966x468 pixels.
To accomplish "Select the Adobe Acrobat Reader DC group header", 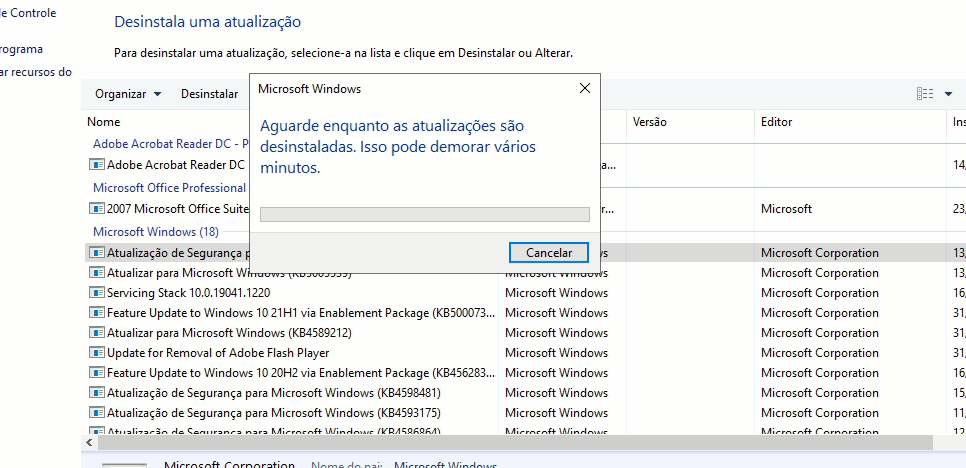I will (171, 143).
